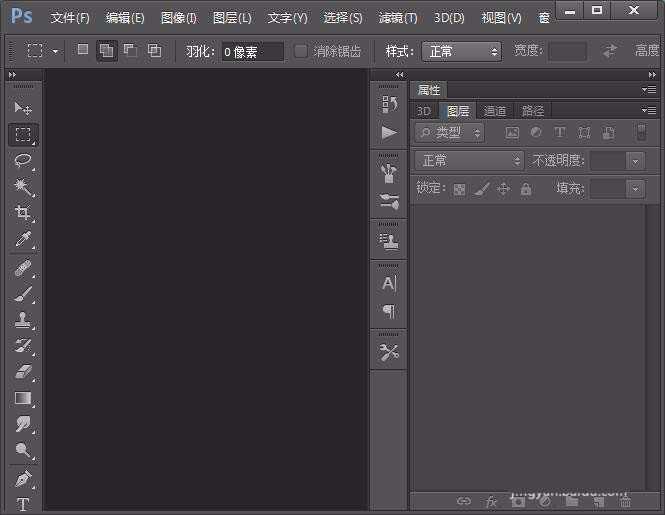Choose the Eyedropper tool
This screenshot has width=665, height=515.
tap(22, 240)
